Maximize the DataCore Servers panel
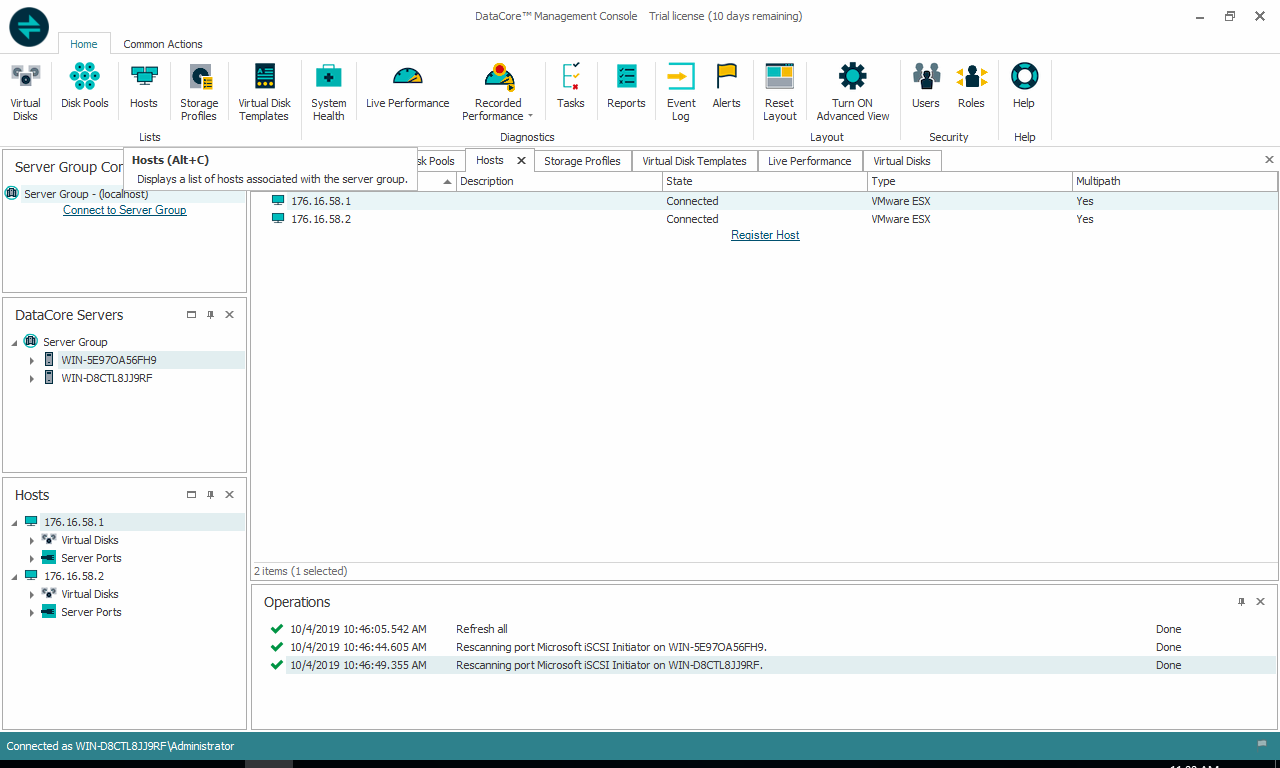Image resolution: width=1280 pixels, height=768 pixels. pyautogui.click(x=191, y=314)
